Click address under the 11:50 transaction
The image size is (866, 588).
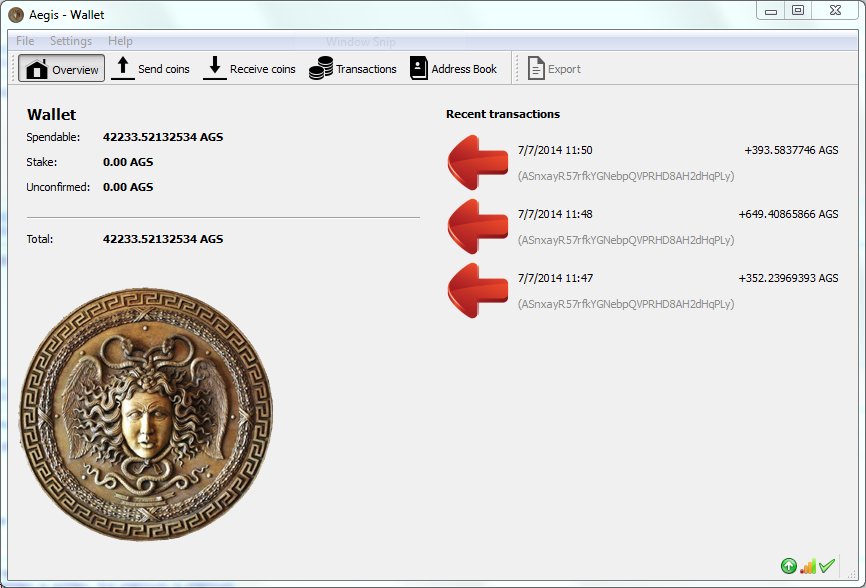626,176
